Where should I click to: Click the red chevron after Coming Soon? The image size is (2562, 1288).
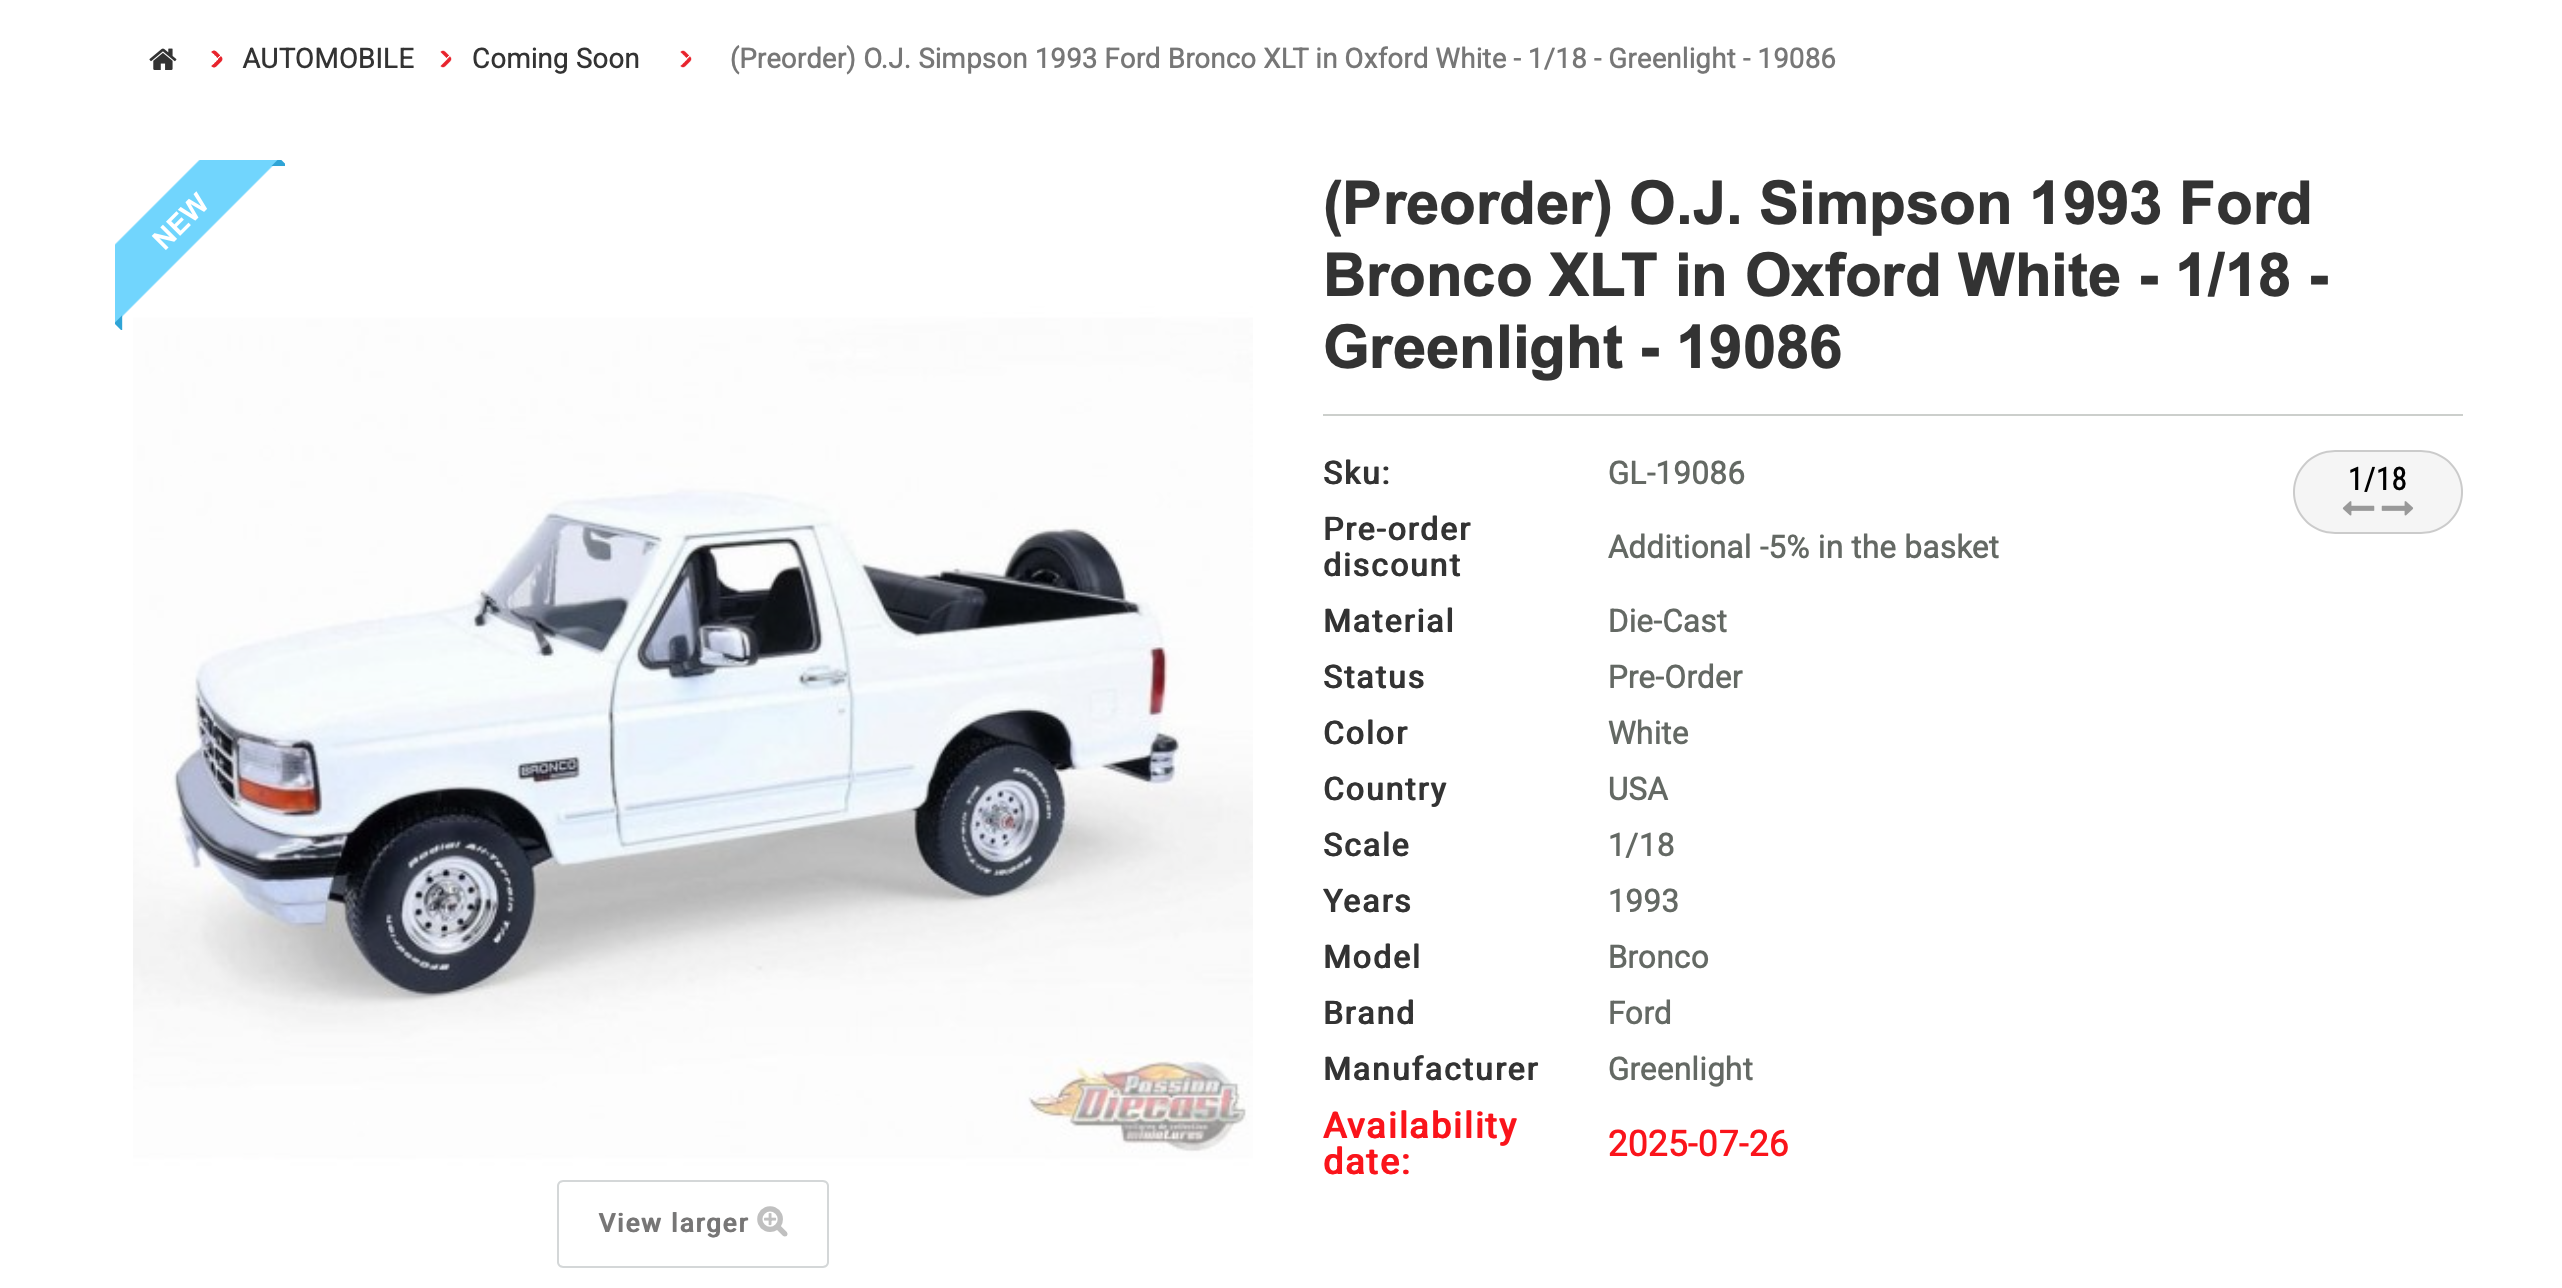click(x=686, y=59)
